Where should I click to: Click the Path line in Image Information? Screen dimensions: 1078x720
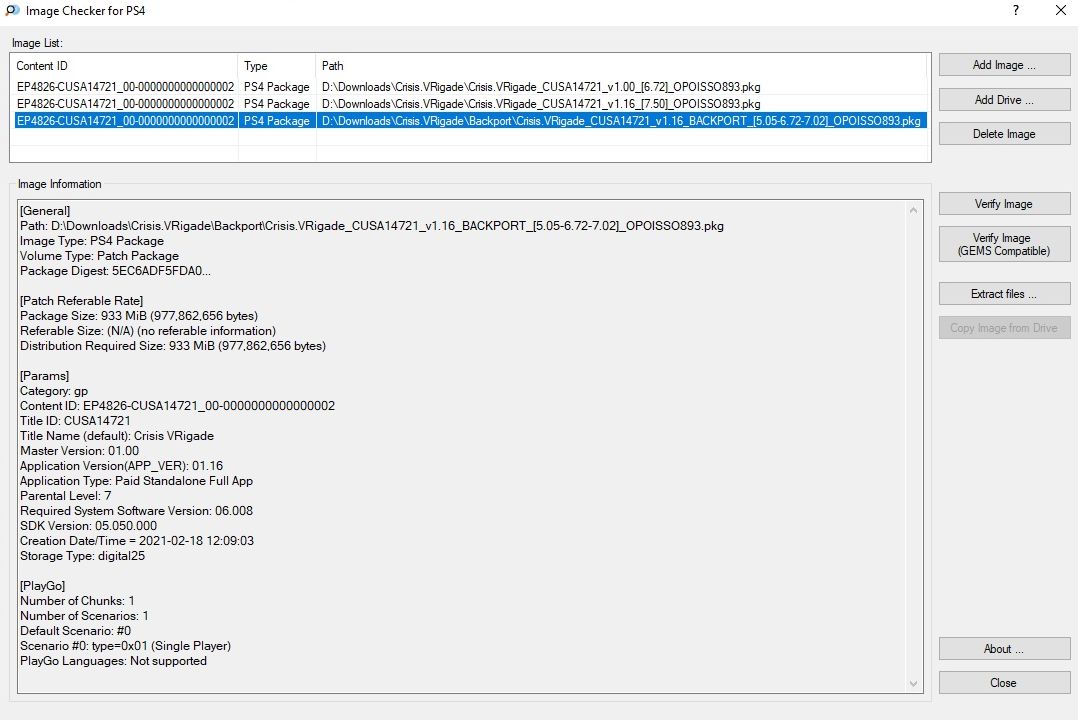(372, 226)
